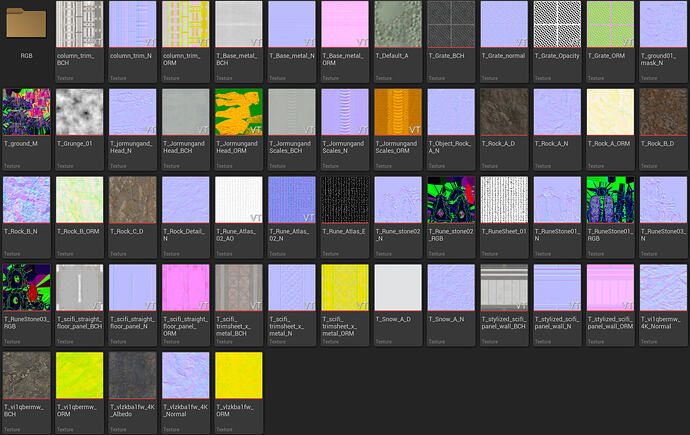This screenshot has height=435, width=690.
Task: Click the T_Rune_Atlas_E texture
Action: (345, 201)
